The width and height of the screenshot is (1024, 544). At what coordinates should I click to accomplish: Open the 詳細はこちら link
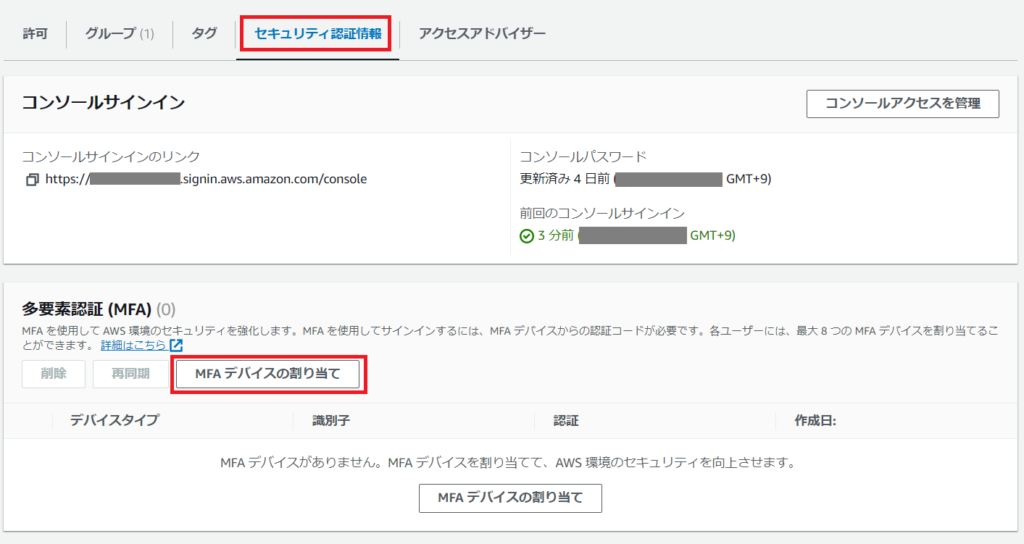click(x=133, y=345)
